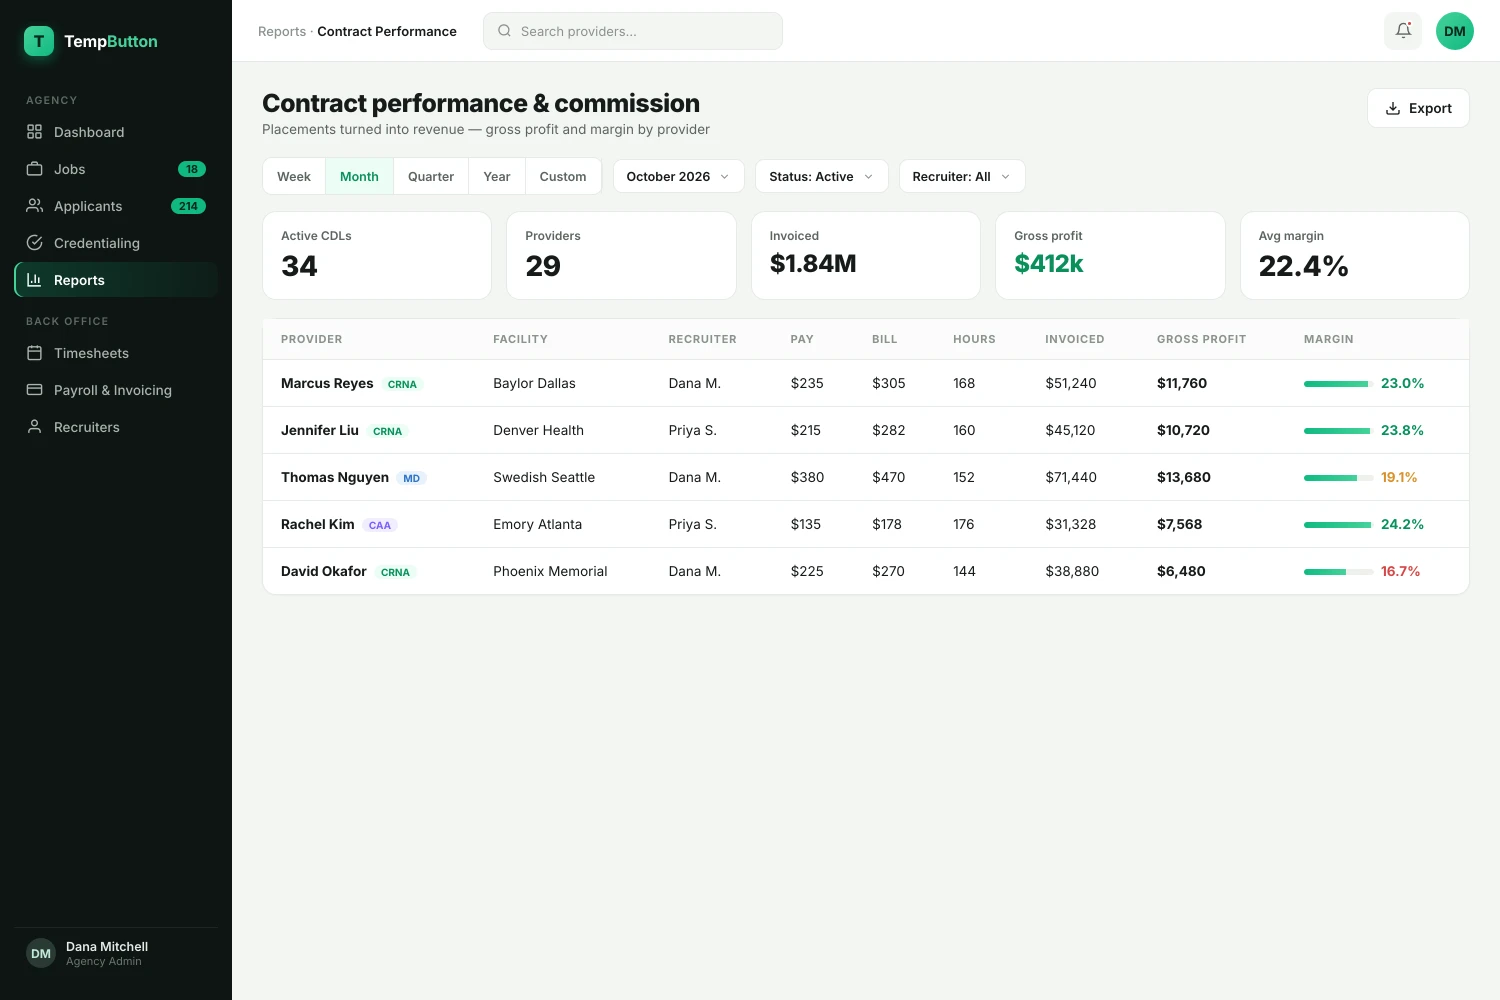
Task: Open the Applicants section
Action: click(x=116, y=206)
